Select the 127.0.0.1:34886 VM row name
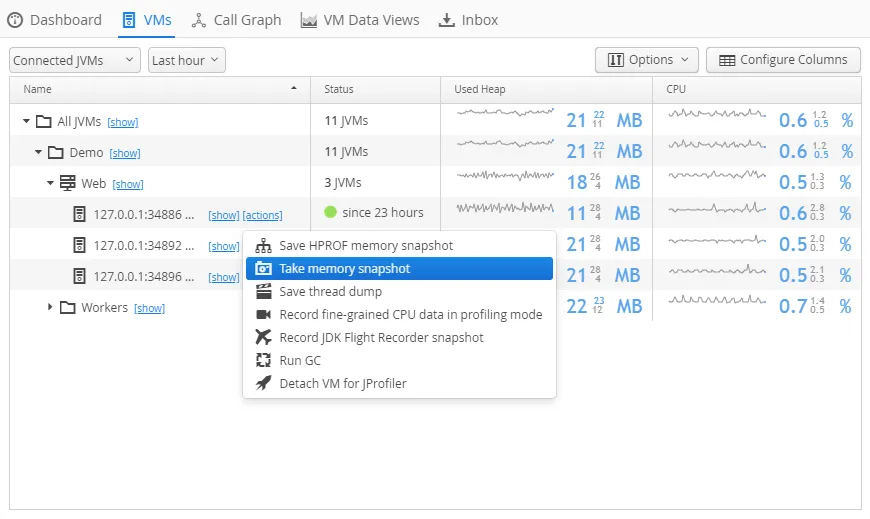The image size is (870, 519). [144, 214]
